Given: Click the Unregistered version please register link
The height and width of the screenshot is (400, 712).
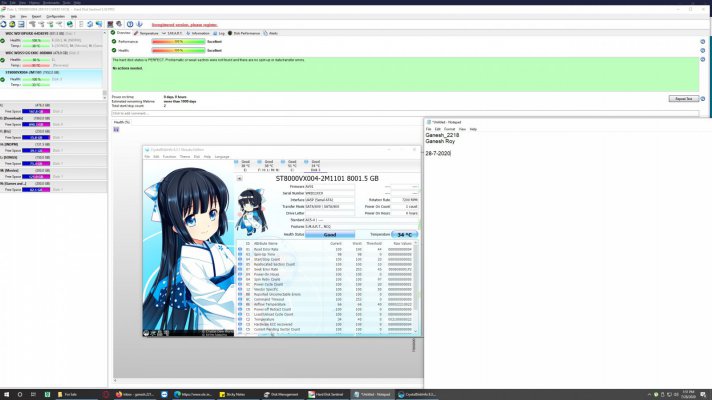Looking at the screenshot, I should point(184,25).
